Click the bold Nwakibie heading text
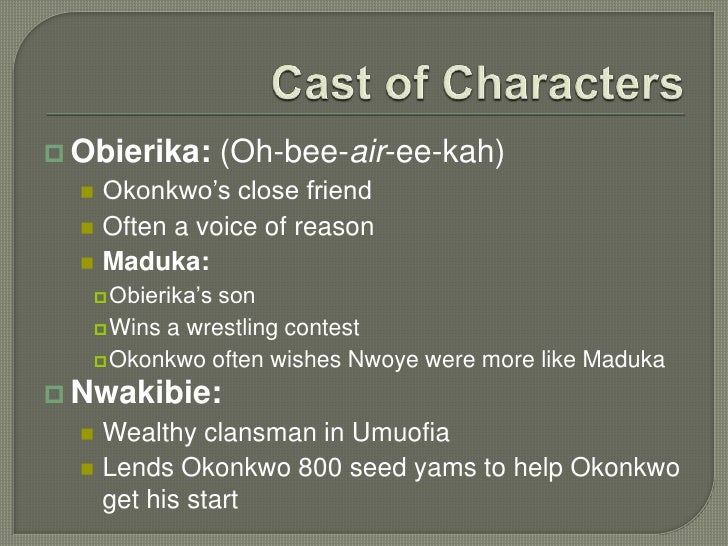The height and width of the screenshot is (546, 728). tap(146, 392)
